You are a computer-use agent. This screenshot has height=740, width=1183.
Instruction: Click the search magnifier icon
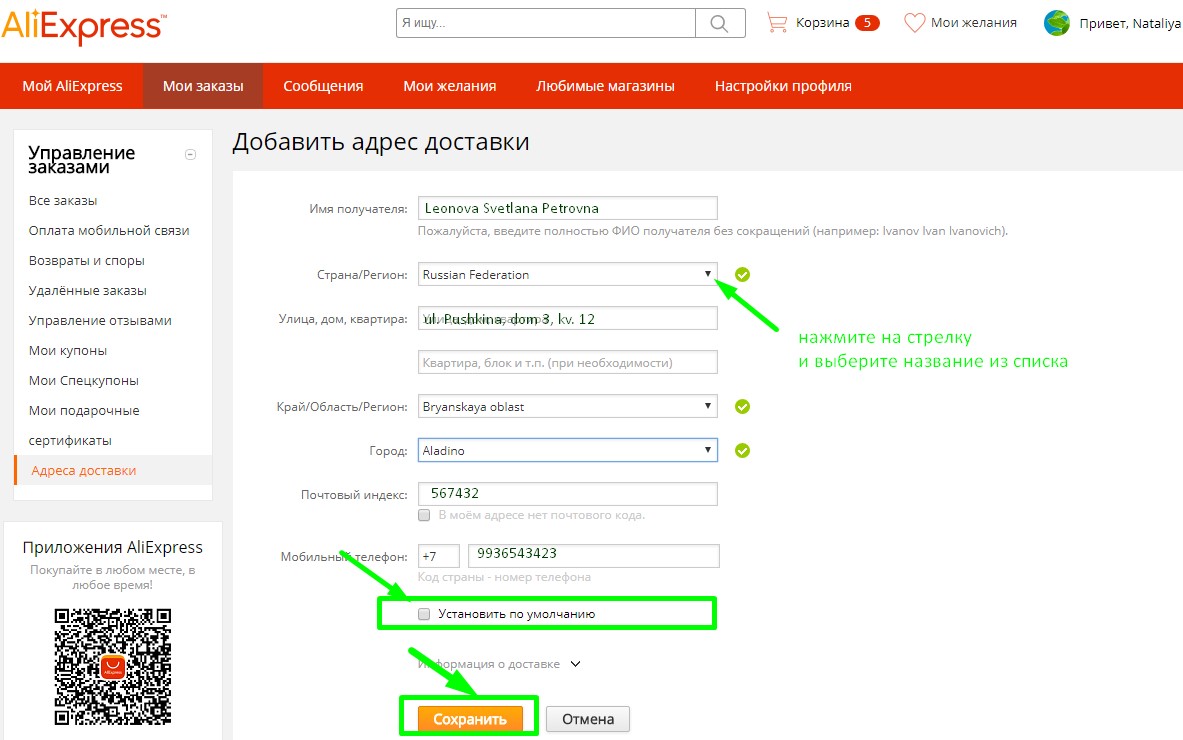tap(720, 23)
